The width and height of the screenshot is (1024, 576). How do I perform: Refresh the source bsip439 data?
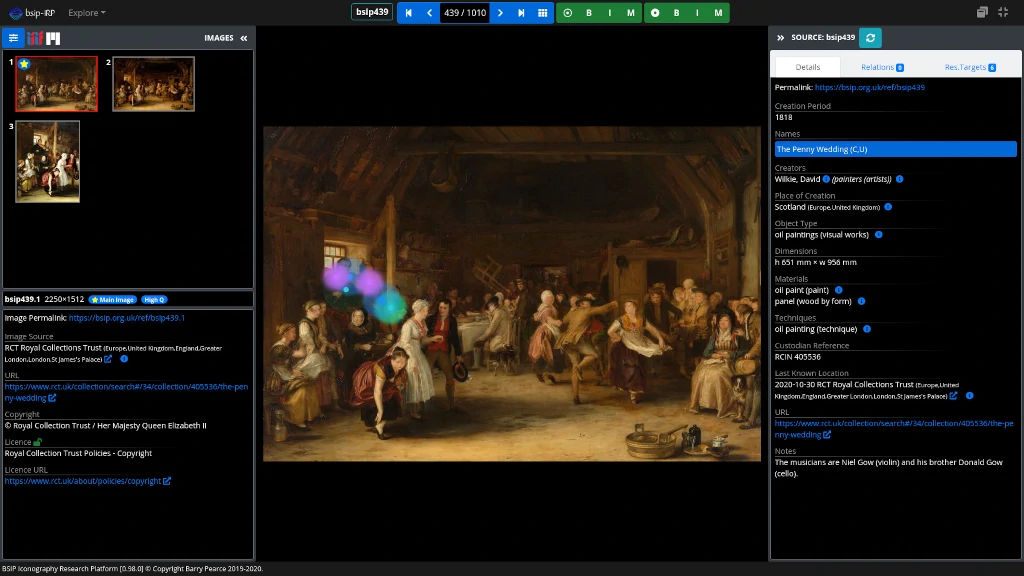(870, 38)
